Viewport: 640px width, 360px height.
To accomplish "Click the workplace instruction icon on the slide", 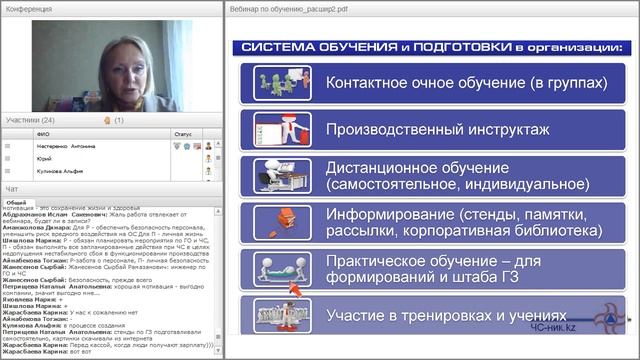I will coord(282,129).
